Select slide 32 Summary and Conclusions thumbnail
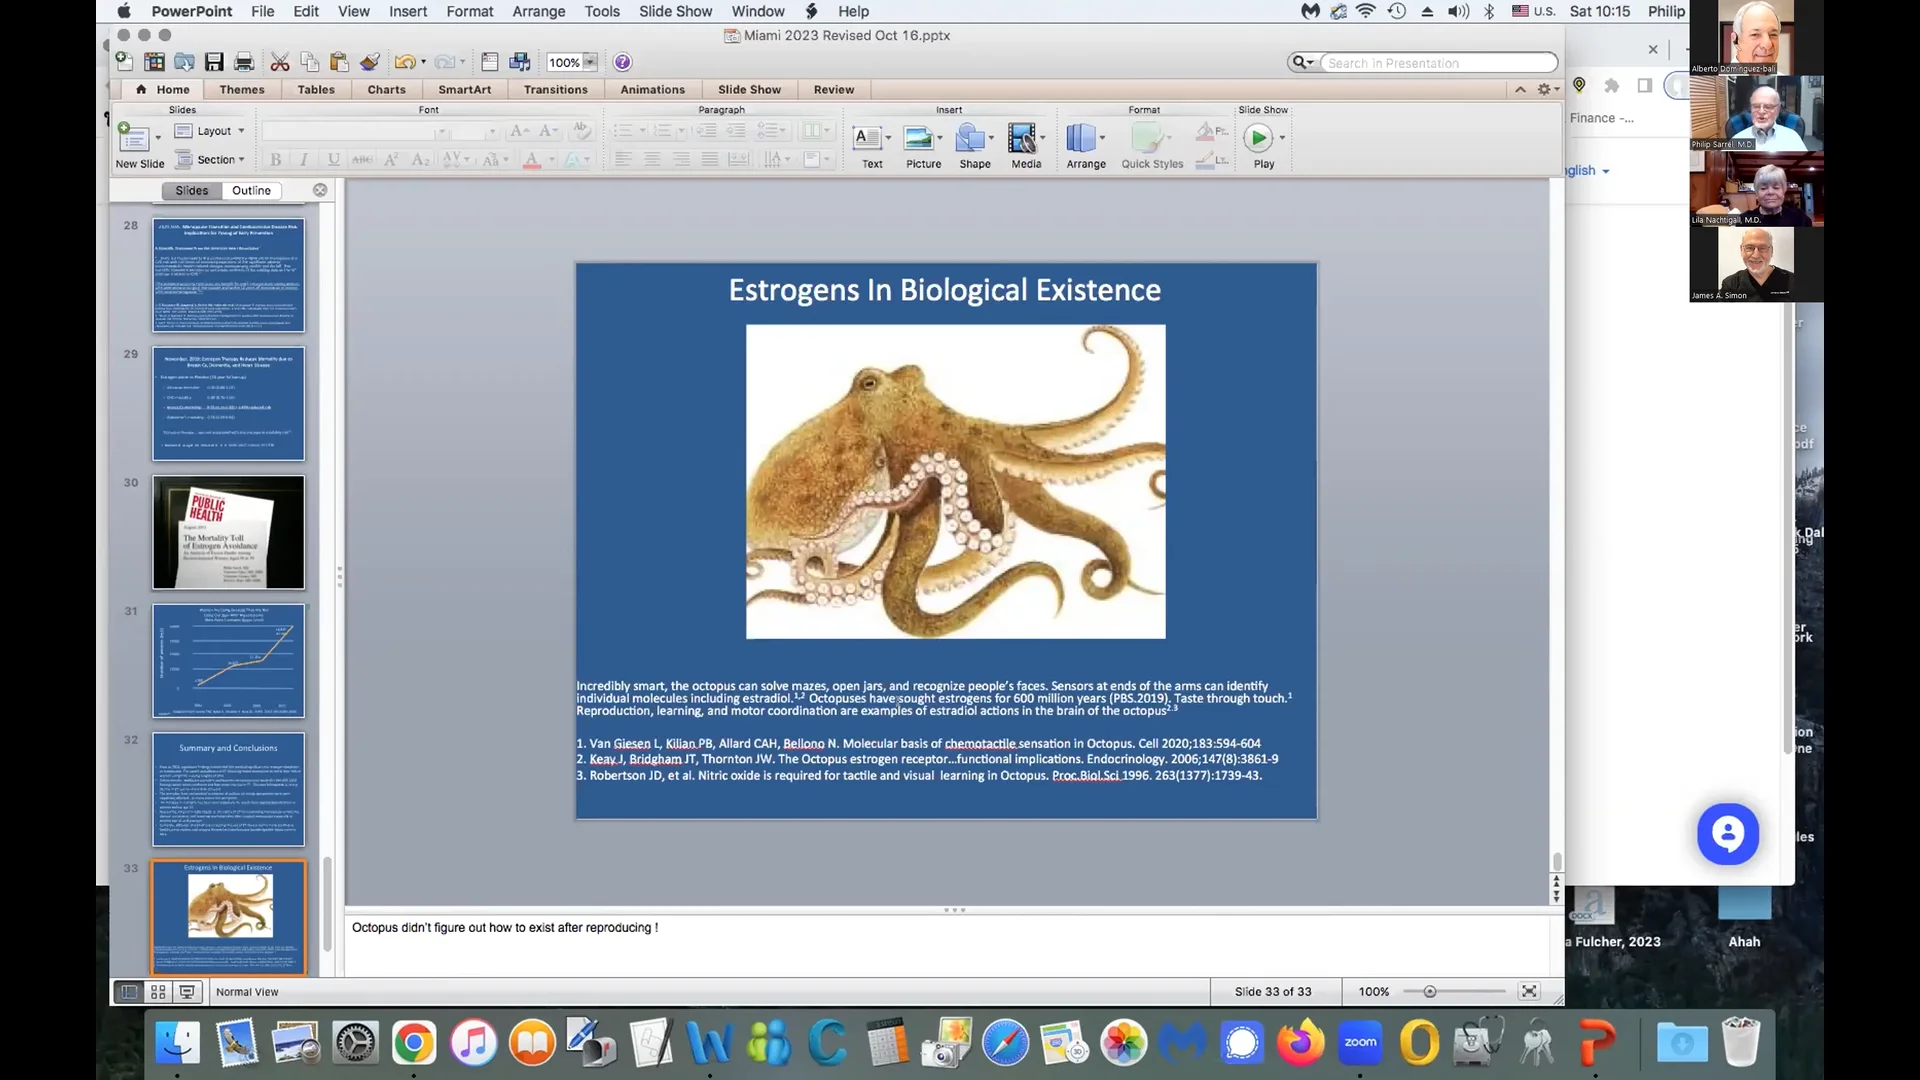The image size is (1920, 1080). (x=228, y=789)
